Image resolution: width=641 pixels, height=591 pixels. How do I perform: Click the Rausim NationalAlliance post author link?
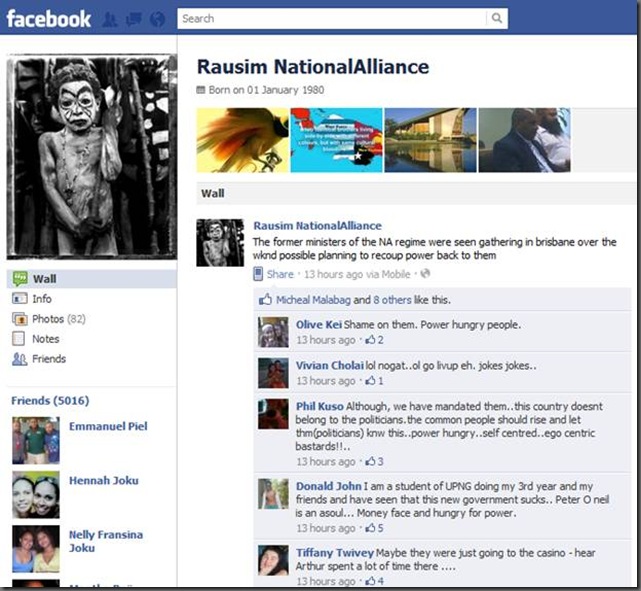(x=317, y=226)
